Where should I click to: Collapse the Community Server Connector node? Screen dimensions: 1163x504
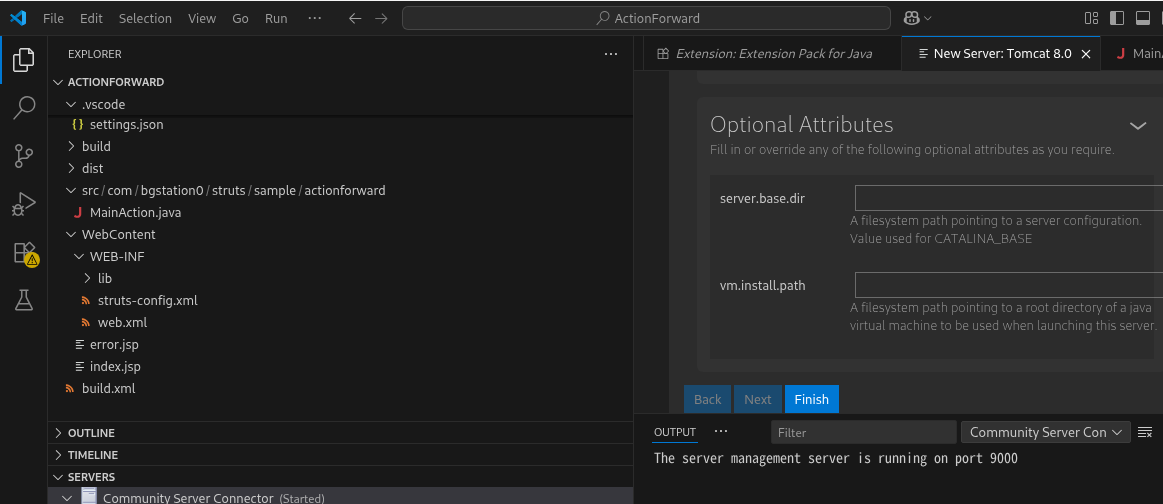(67, 497)
